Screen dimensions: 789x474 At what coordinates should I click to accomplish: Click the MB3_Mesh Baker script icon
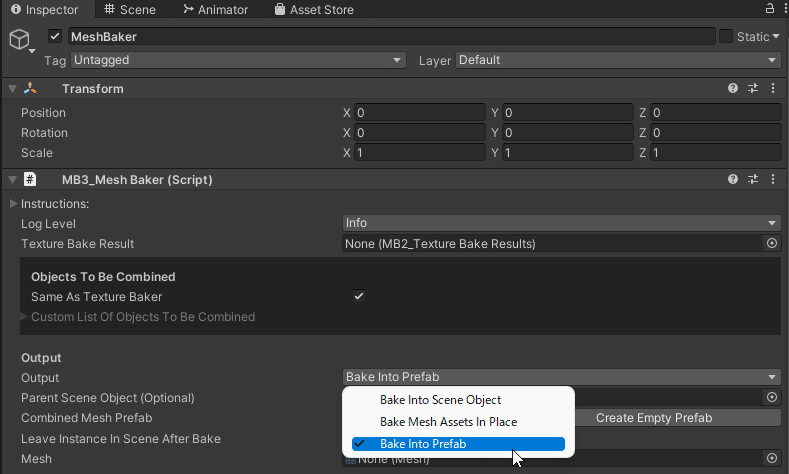click(30, 179)
